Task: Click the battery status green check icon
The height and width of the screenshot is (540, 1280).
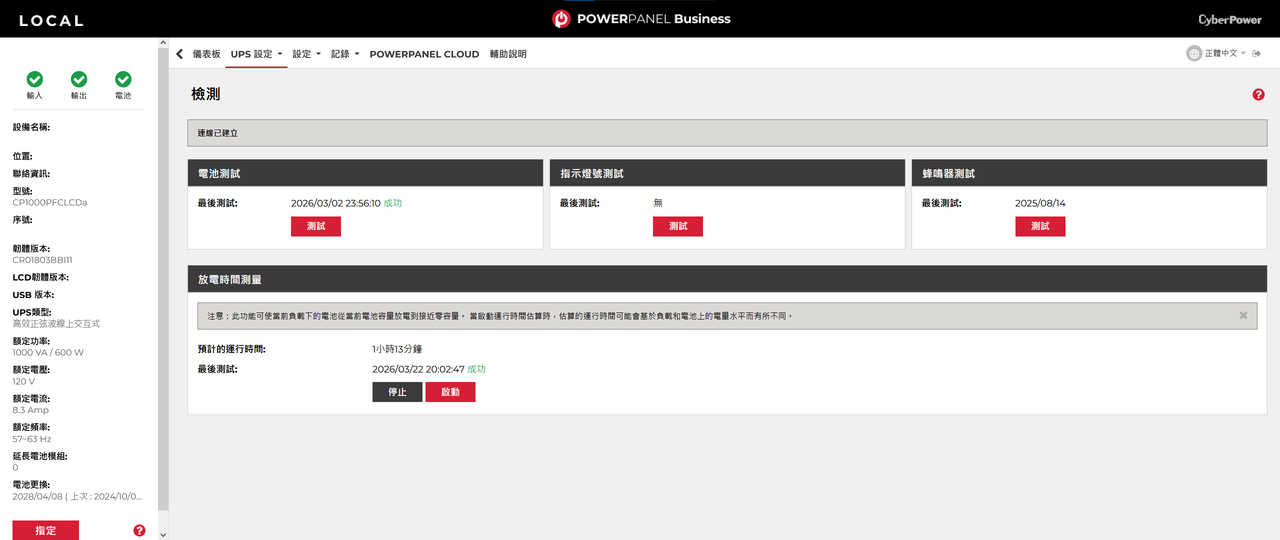Action: coord(123,79)
